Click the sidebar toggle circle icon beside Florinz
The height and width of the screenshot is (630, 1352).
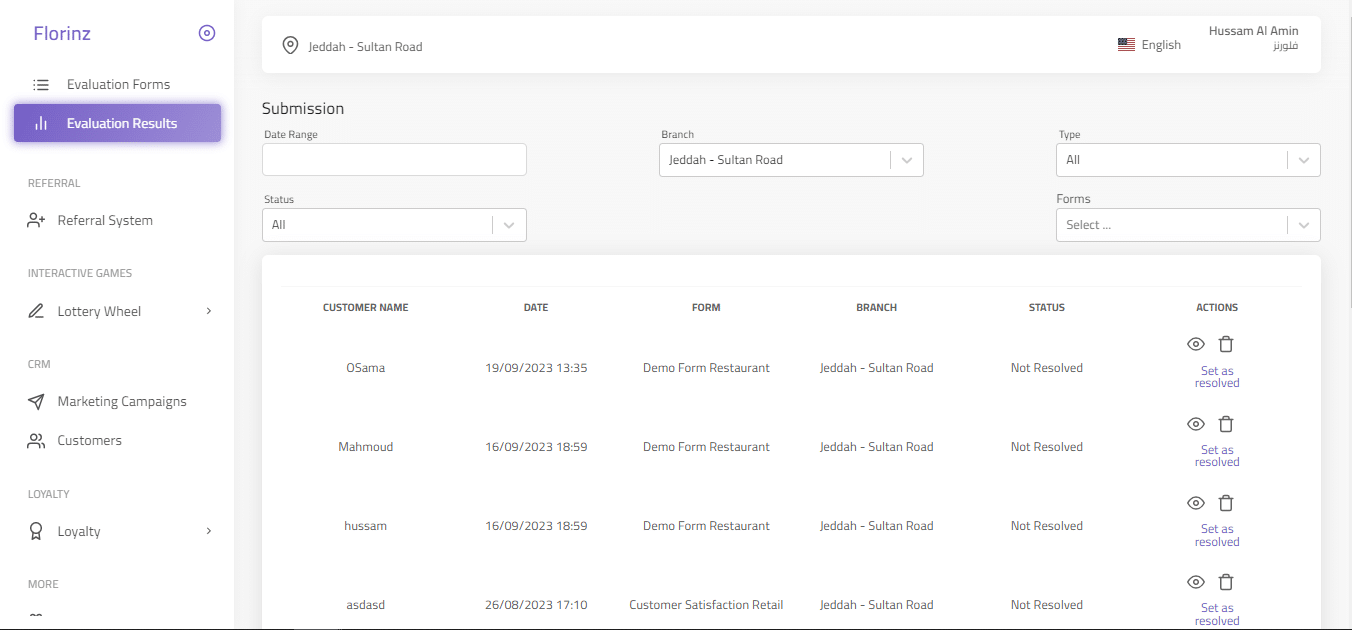click(207, 33)
